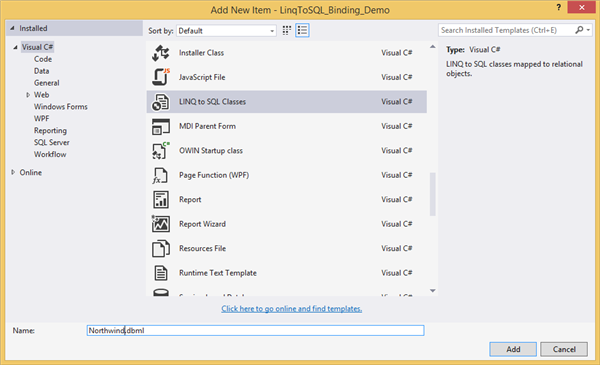The image size is (600, 365).
Task: Click the Installer Class template icon
Action: pos(161,53)
